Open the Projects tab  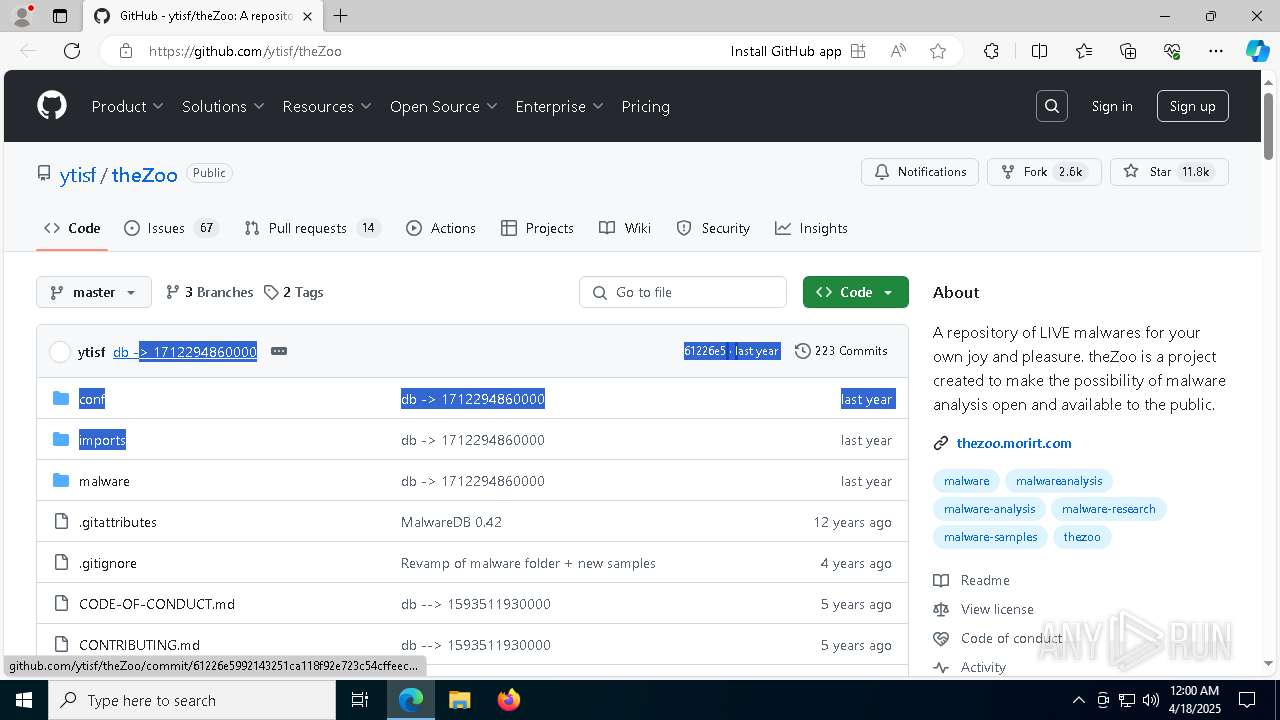coord(537,228)
